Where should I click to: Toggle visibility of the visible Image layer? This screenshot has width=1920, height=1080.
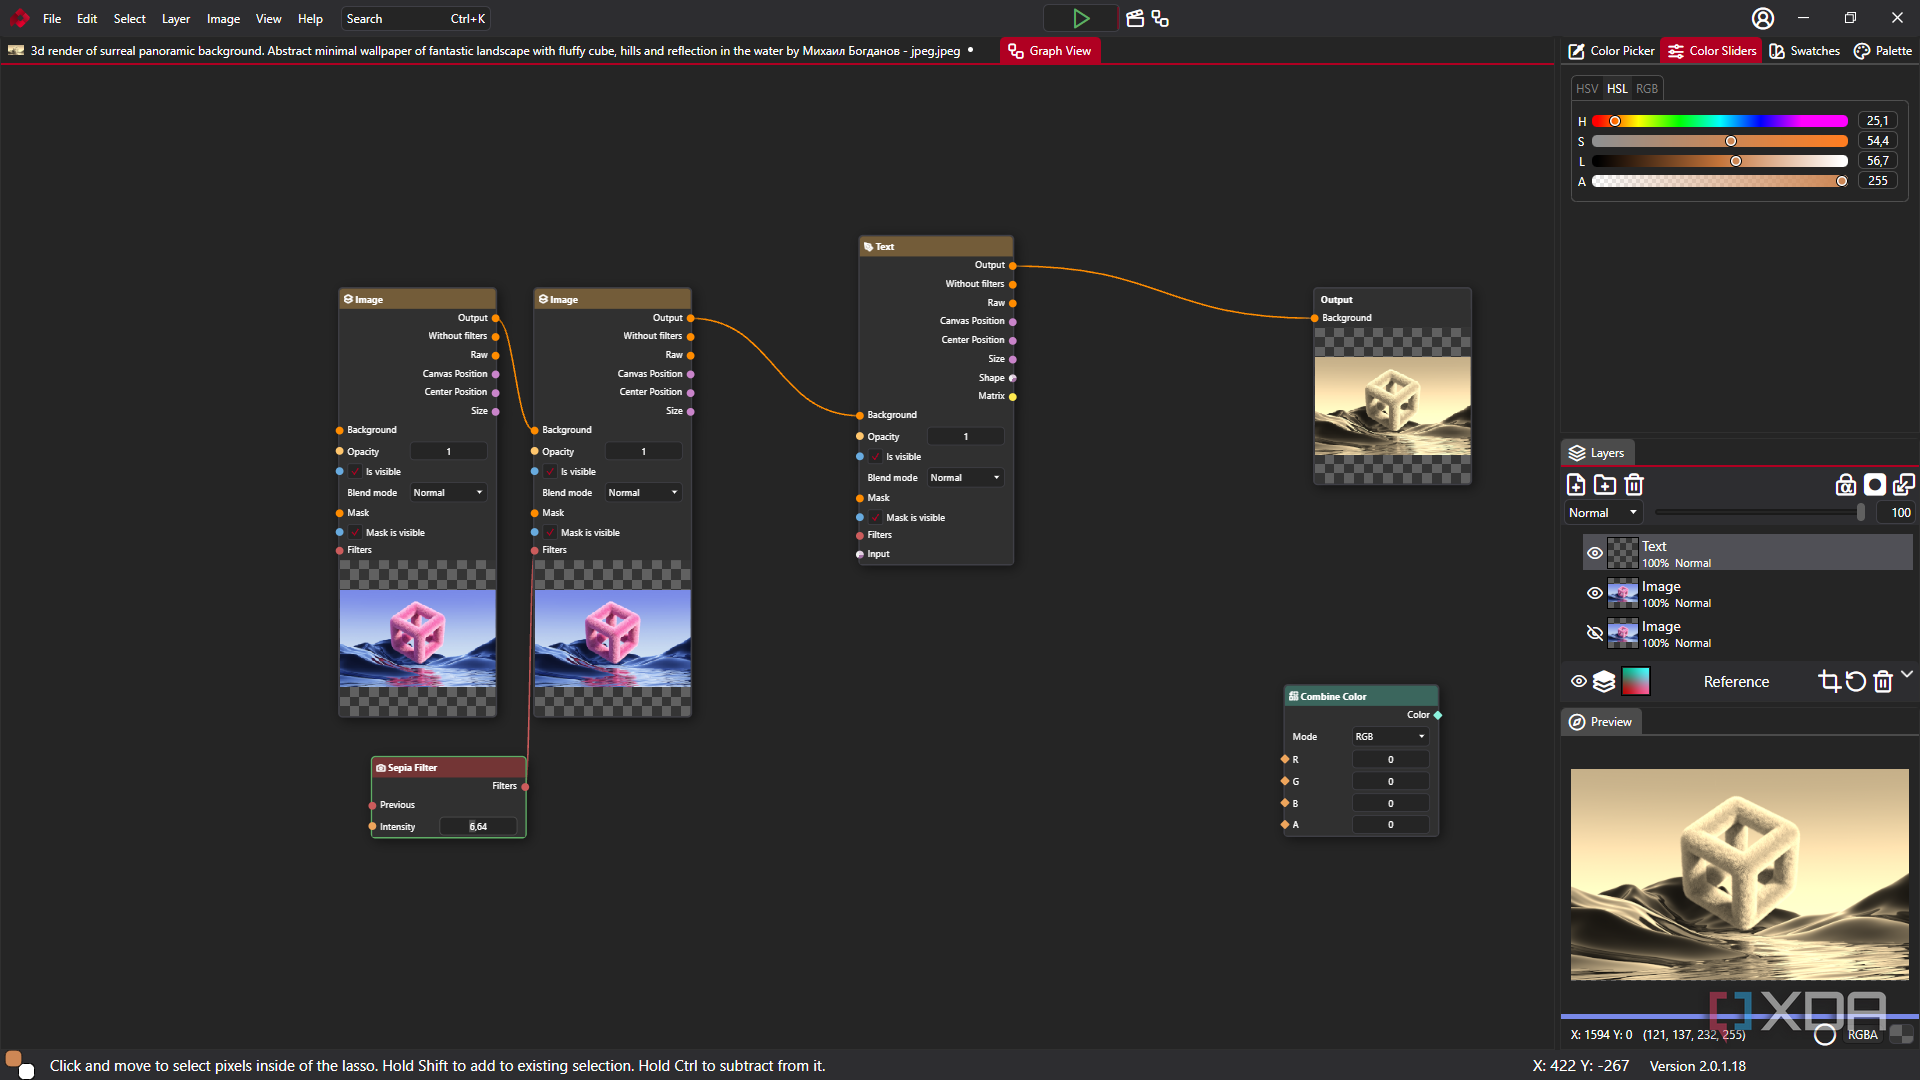[x=1595, y=593]
